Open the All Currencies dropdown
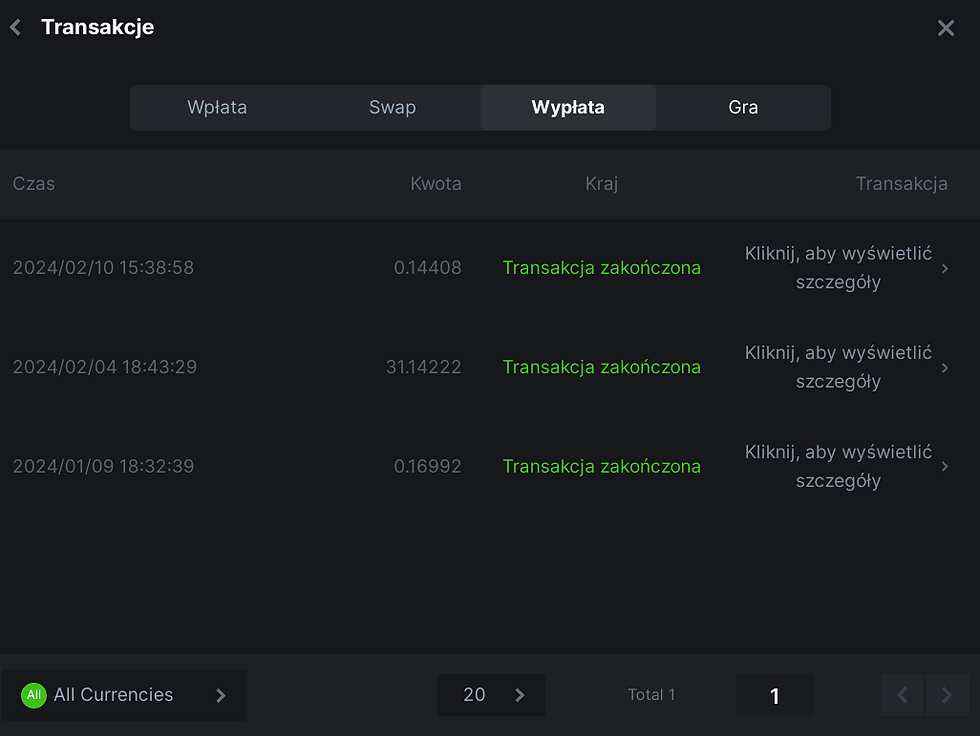The image size is (980, 736). (124, 695)
